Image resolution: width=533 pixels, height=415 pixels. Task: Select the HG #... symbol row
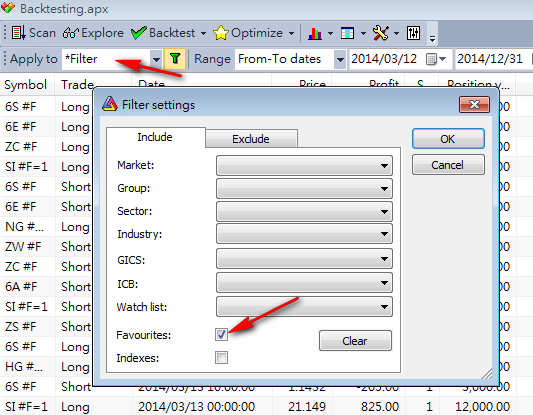coord(24,366)
